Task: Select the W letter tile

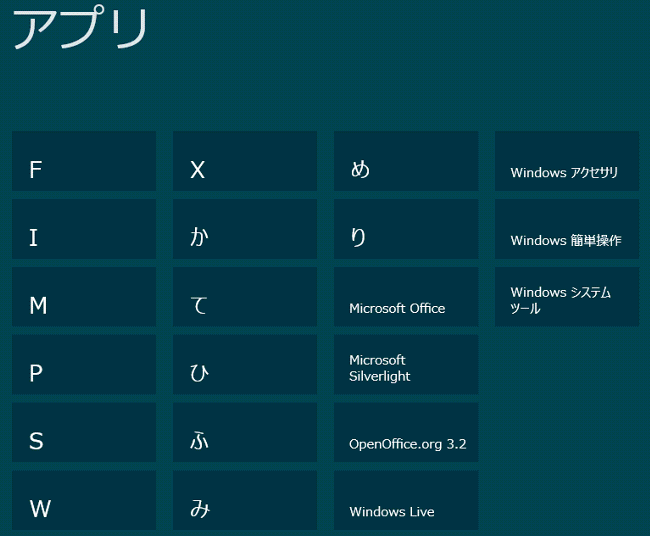Action: tap(84, 500)
